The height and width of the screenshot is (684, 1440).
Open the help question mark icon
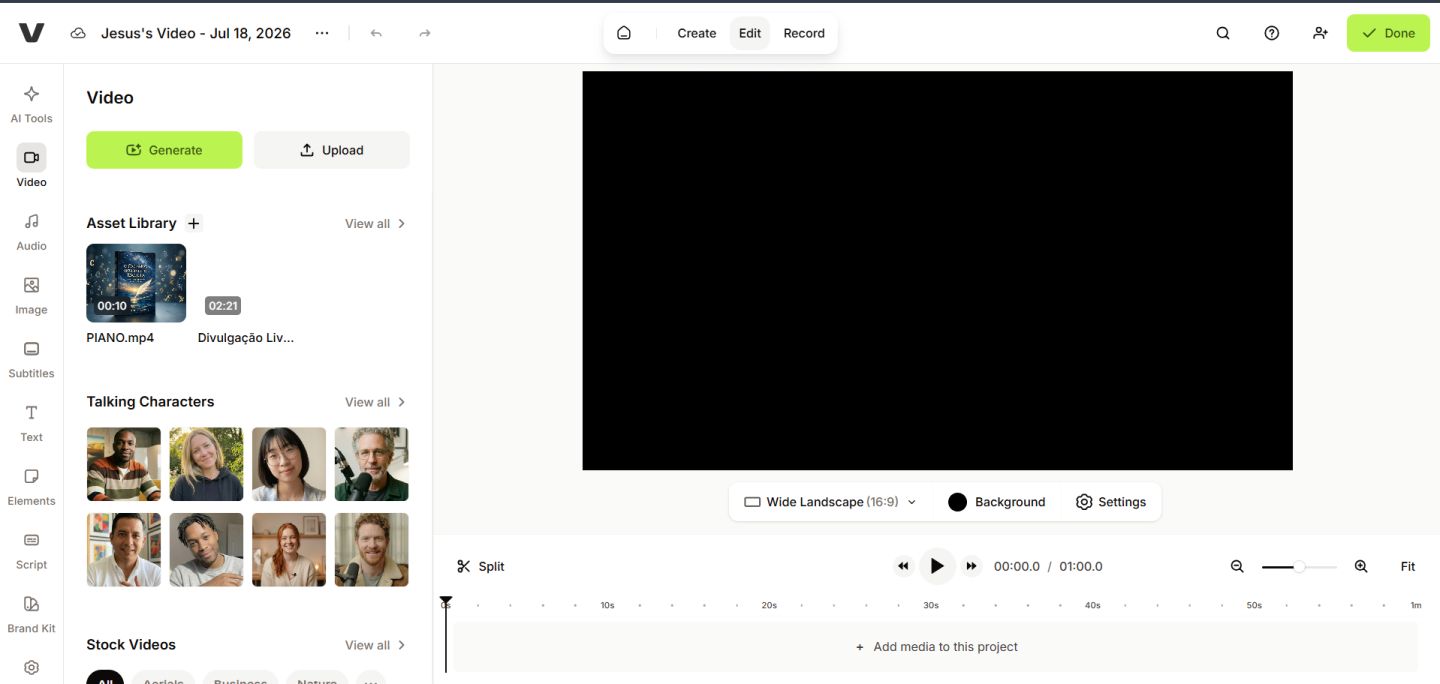[1272, 33]
